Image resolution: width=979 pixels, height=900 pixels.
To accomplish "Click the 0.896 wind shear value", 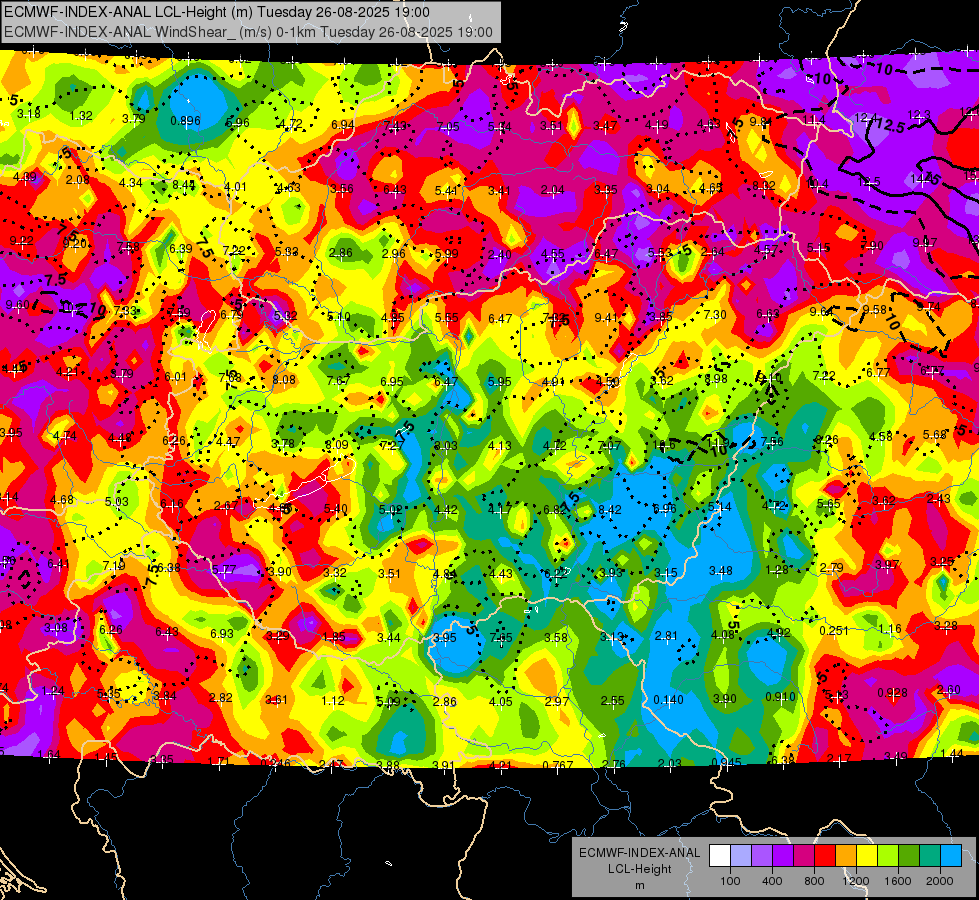I will point(185,121).
